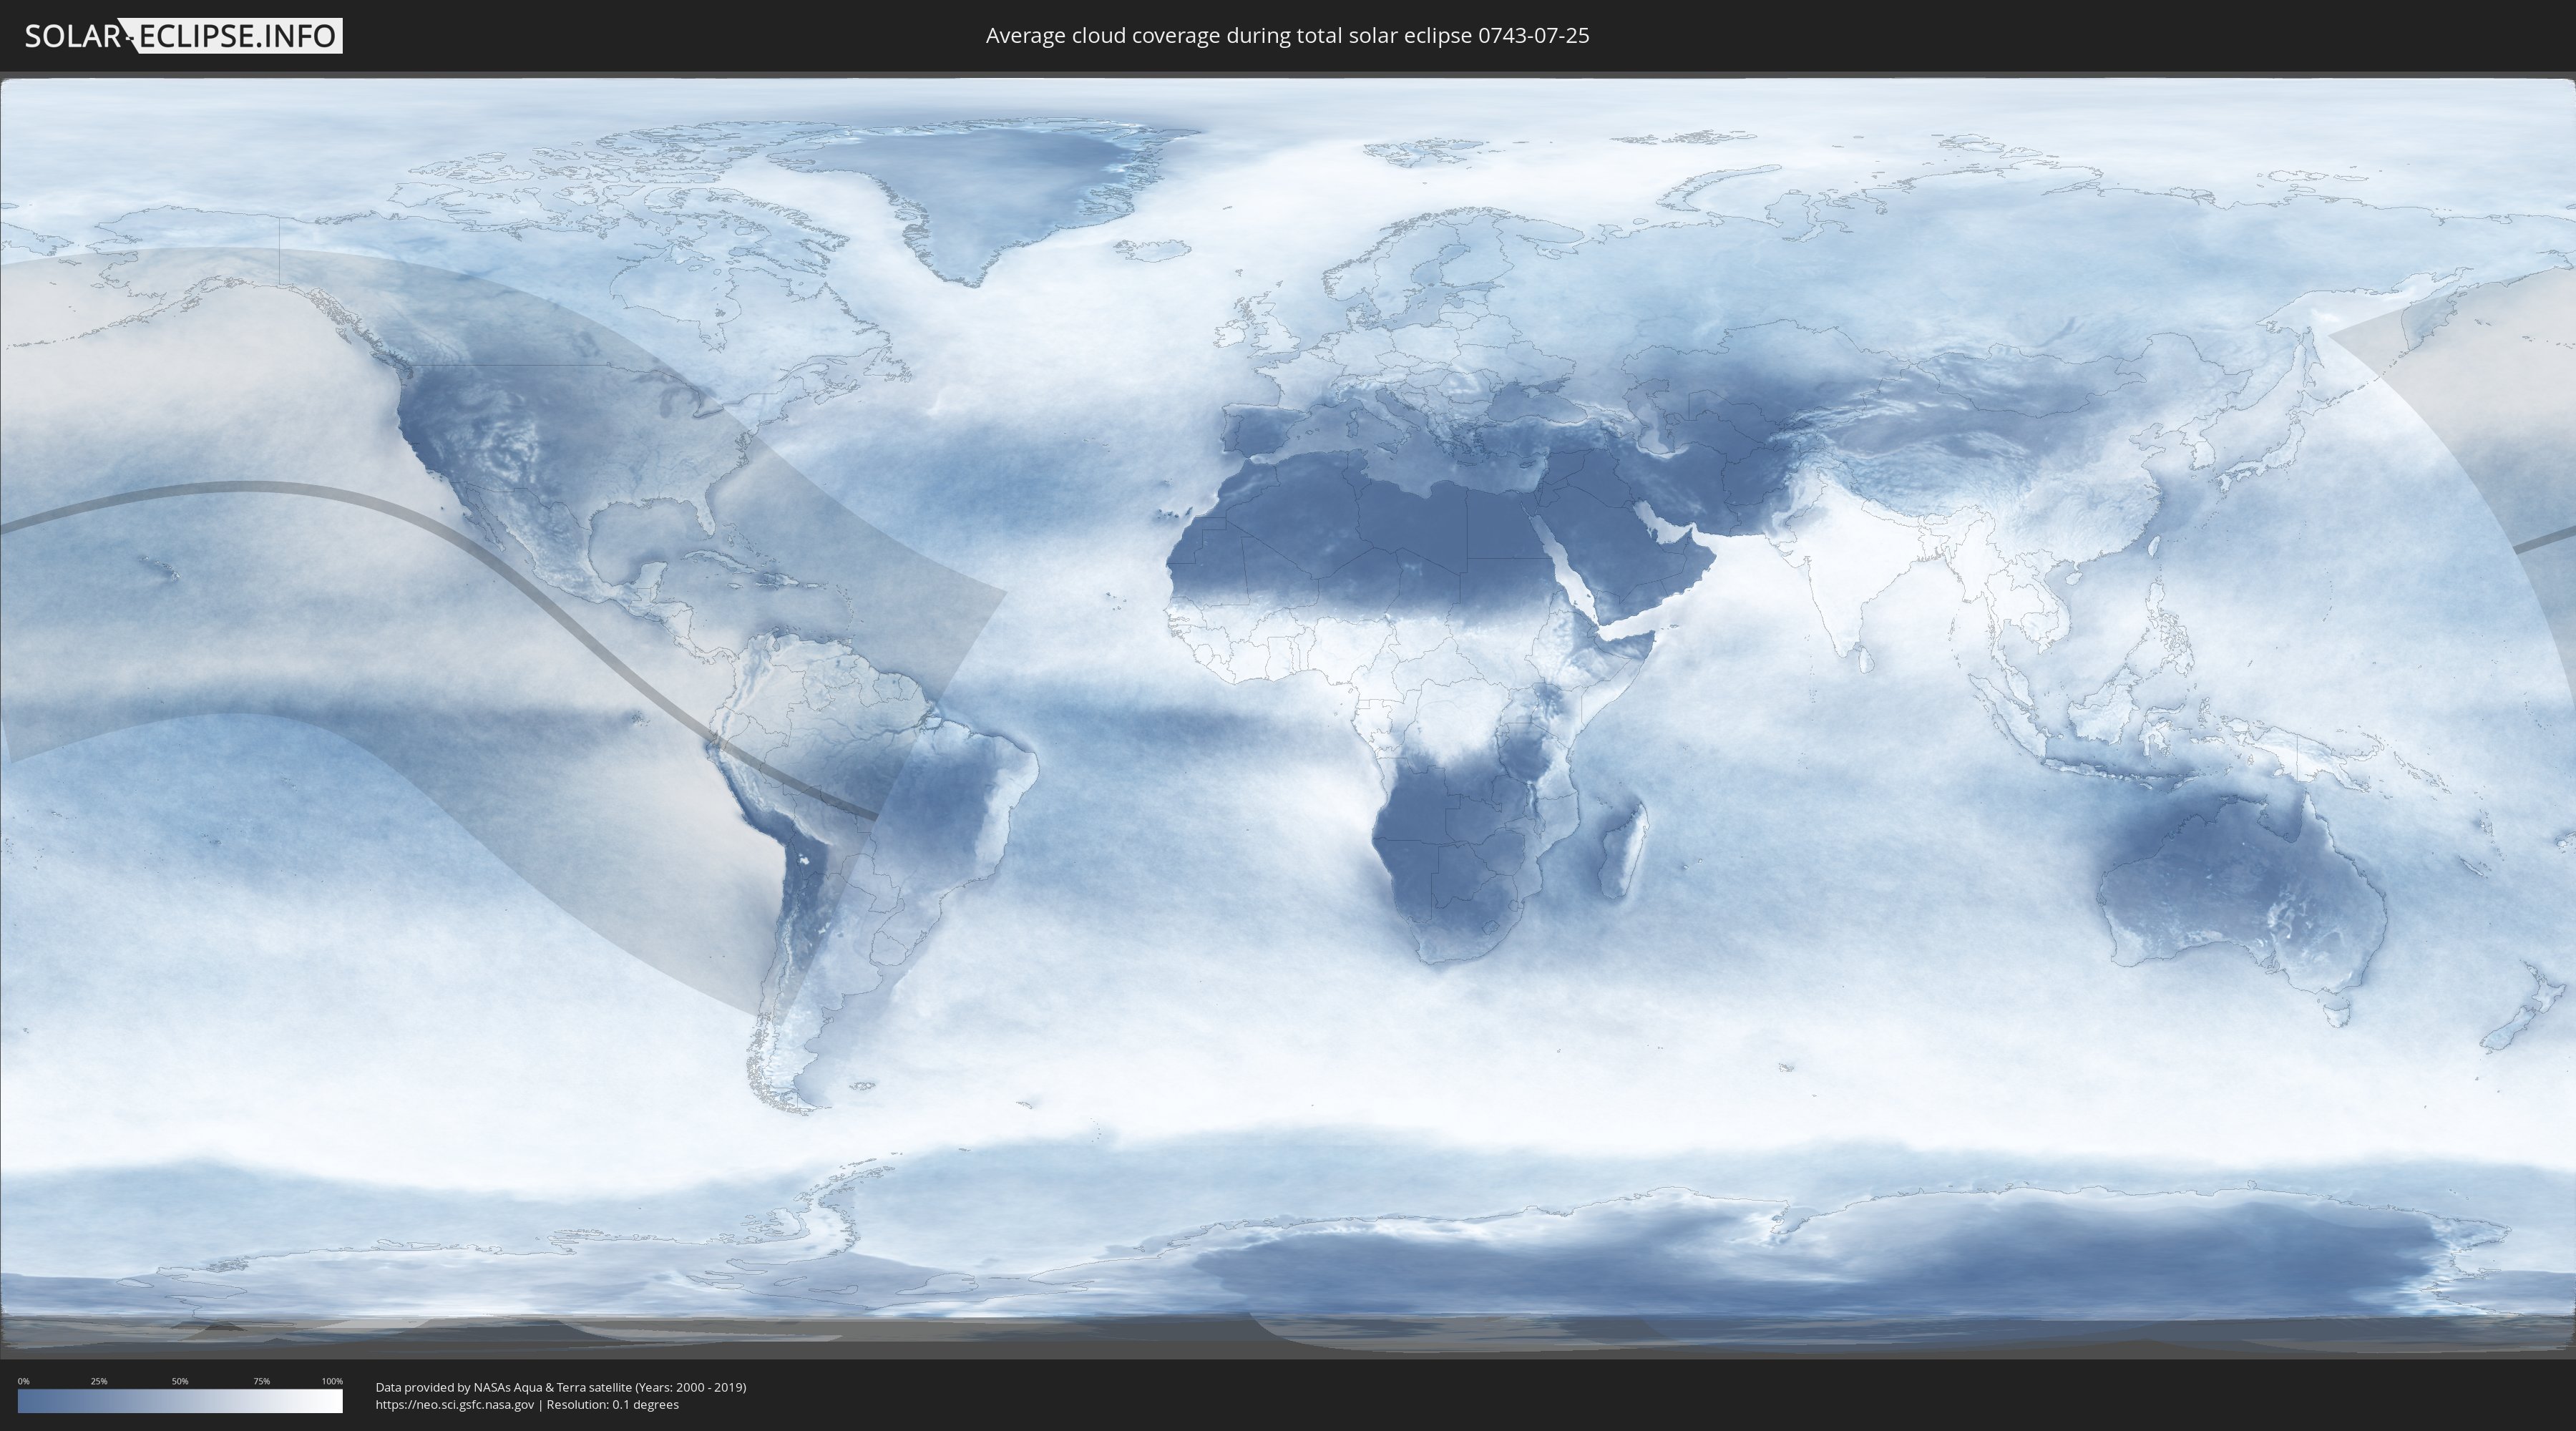Click the SOLAR-ECLIPSE.INFO logo
The image size is (2576, 1431).
(183, 36)
